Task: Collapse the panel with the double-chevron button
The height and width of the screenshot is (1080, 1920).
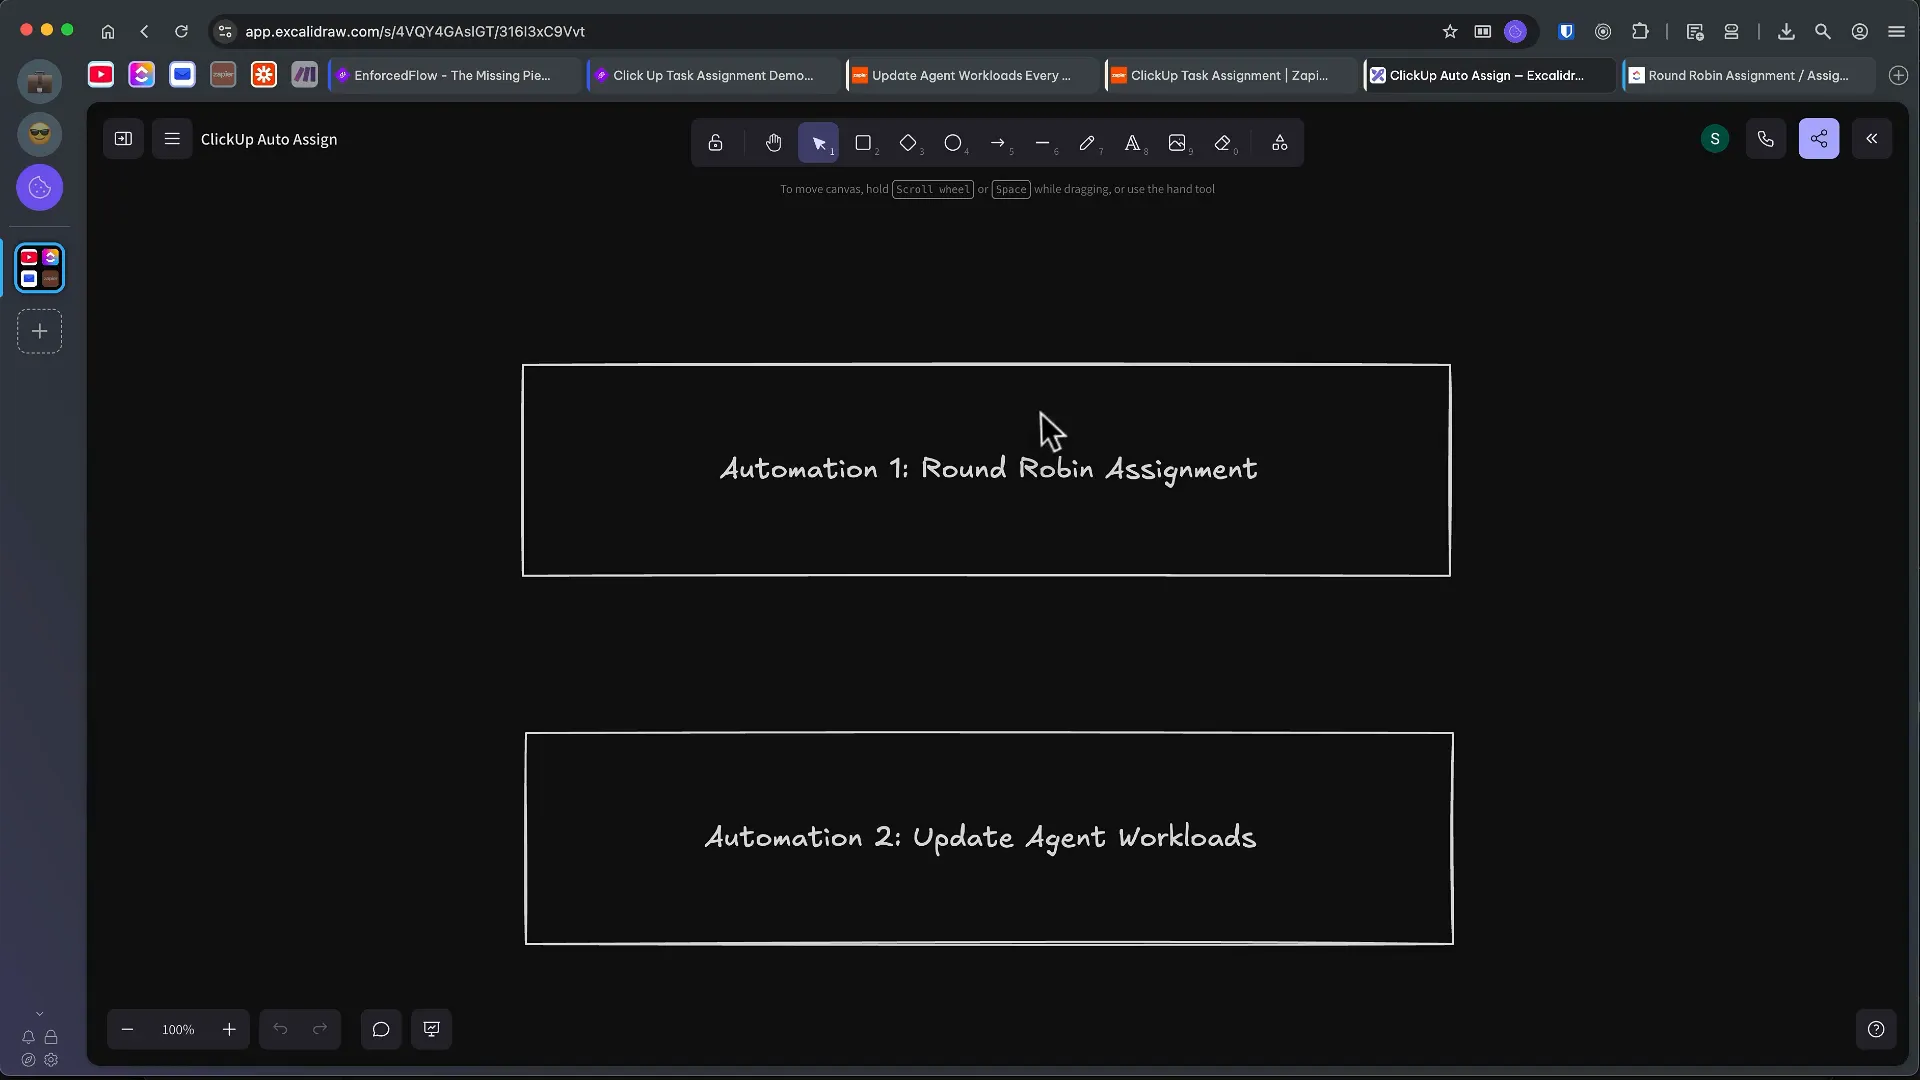Action: pyautogui.click(x=1872, y=138)
